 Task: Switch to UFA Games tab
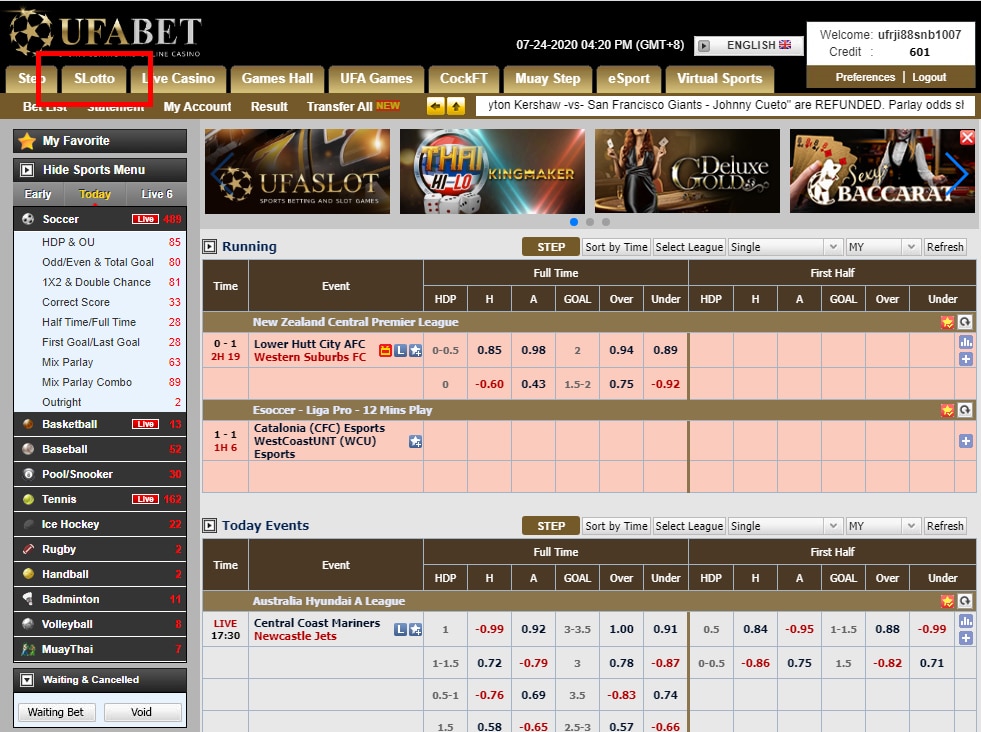(x=376, y=79)
